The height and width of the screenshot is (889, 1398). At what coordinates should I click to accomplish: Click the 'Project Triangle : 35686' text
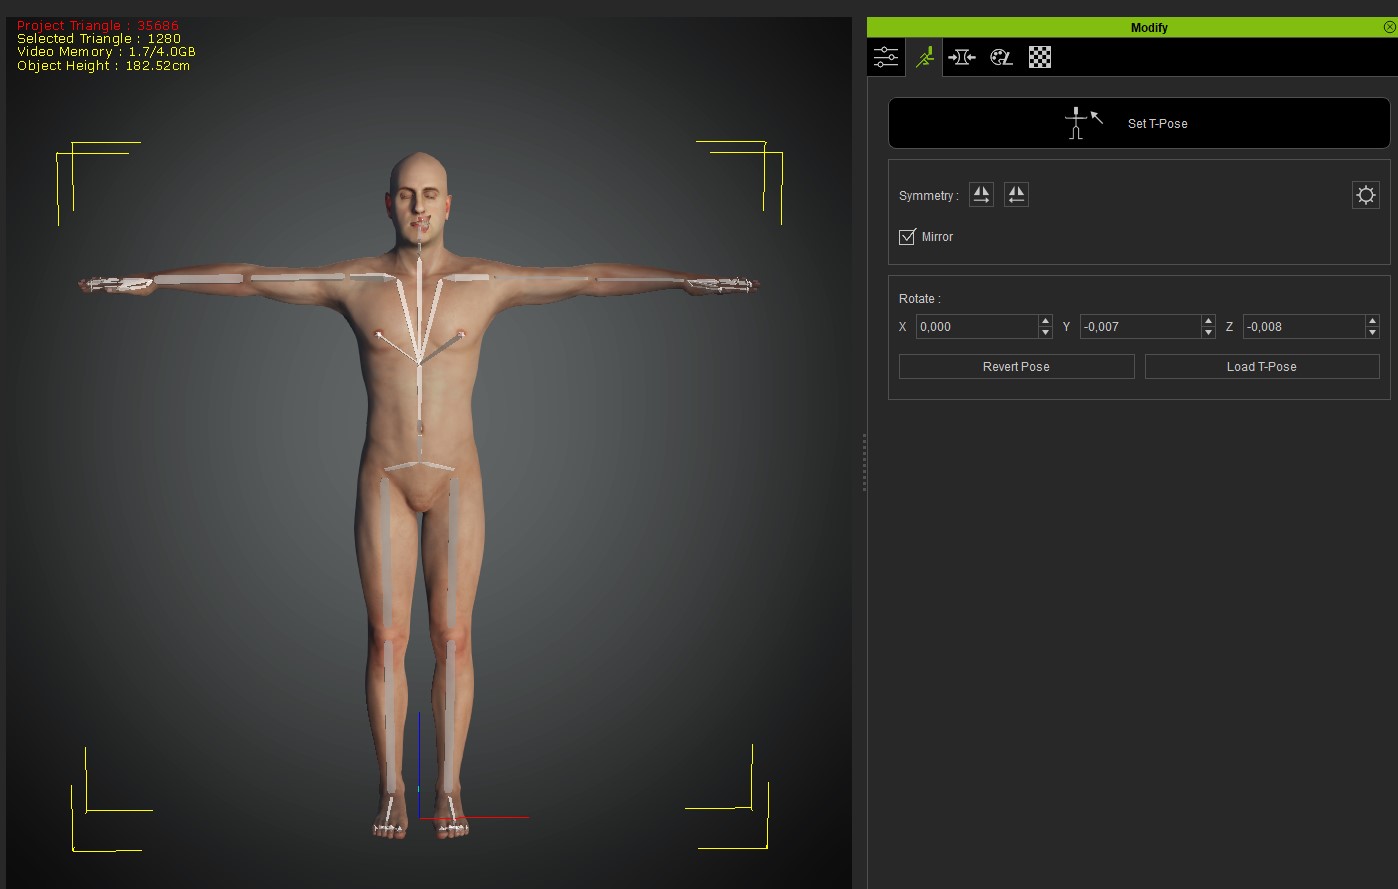[98, 25]
